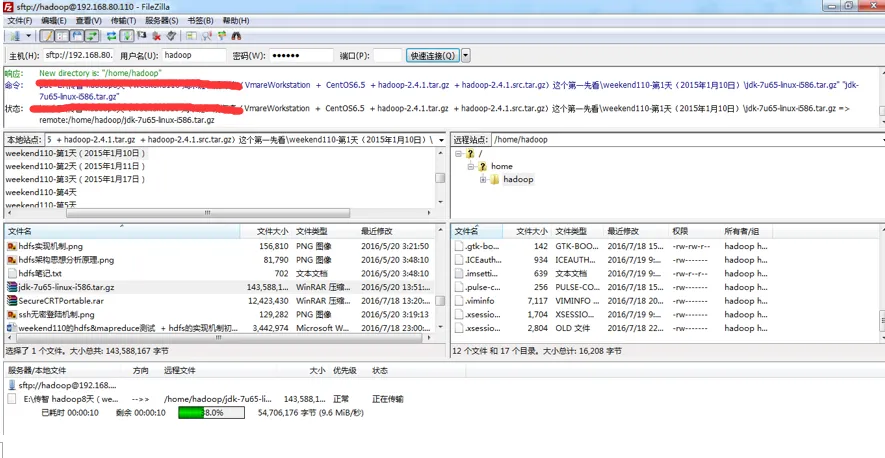The height and width of the screenshot is (458, 885).
Task: Select weekend110-第1天 local folder
Action: click(76, 153)
